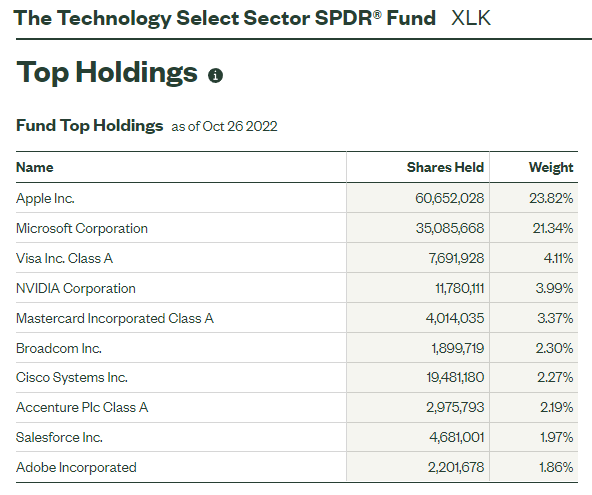Screen dimensions: 592x495
Task: Select Apple's 23.82% weight value
Action: coord(551,198)
